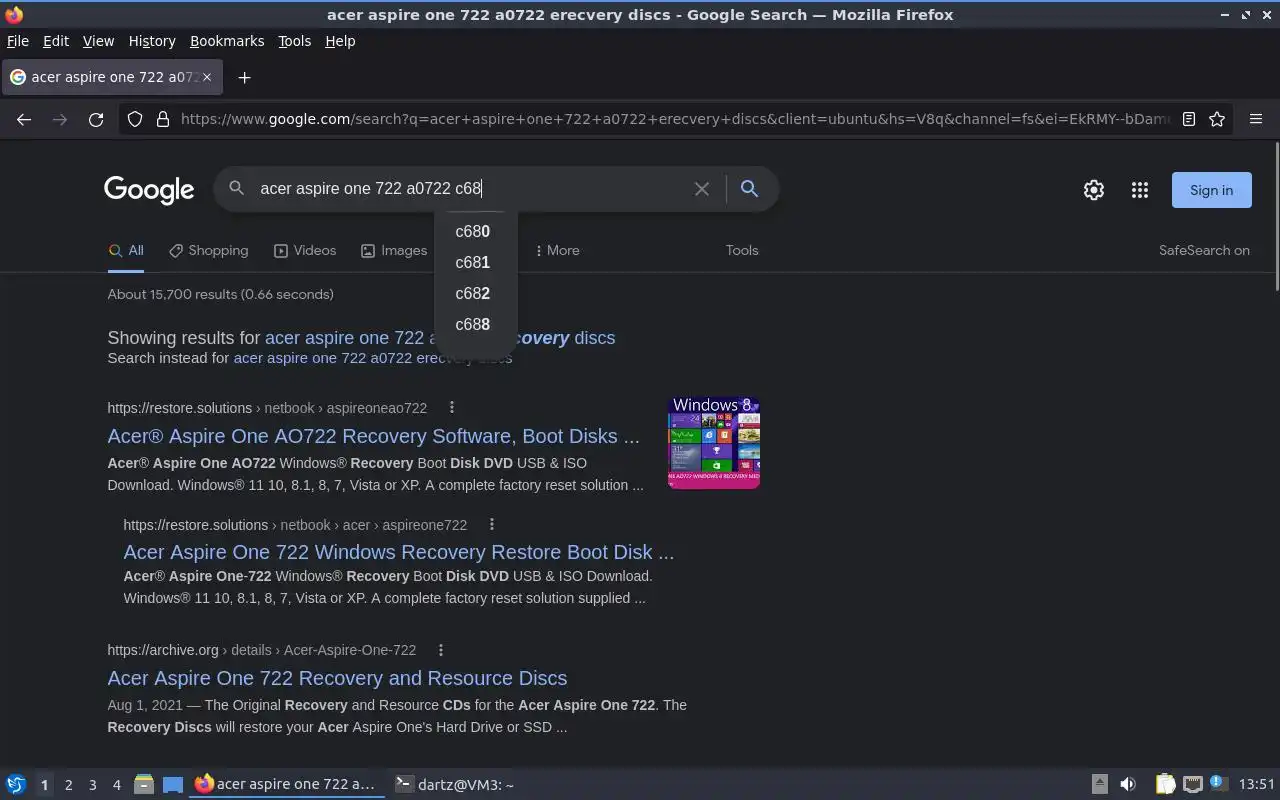Click the Sign in button
The height and width of the screenshot is (800, 1280).
click(x=1211, y=190)
